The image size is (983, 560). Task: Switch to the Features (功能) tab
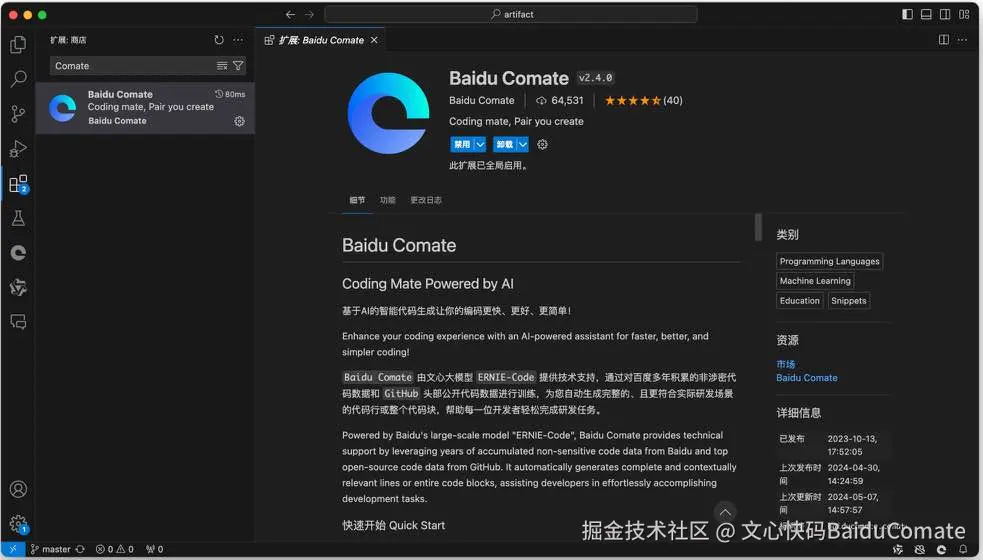387,200
